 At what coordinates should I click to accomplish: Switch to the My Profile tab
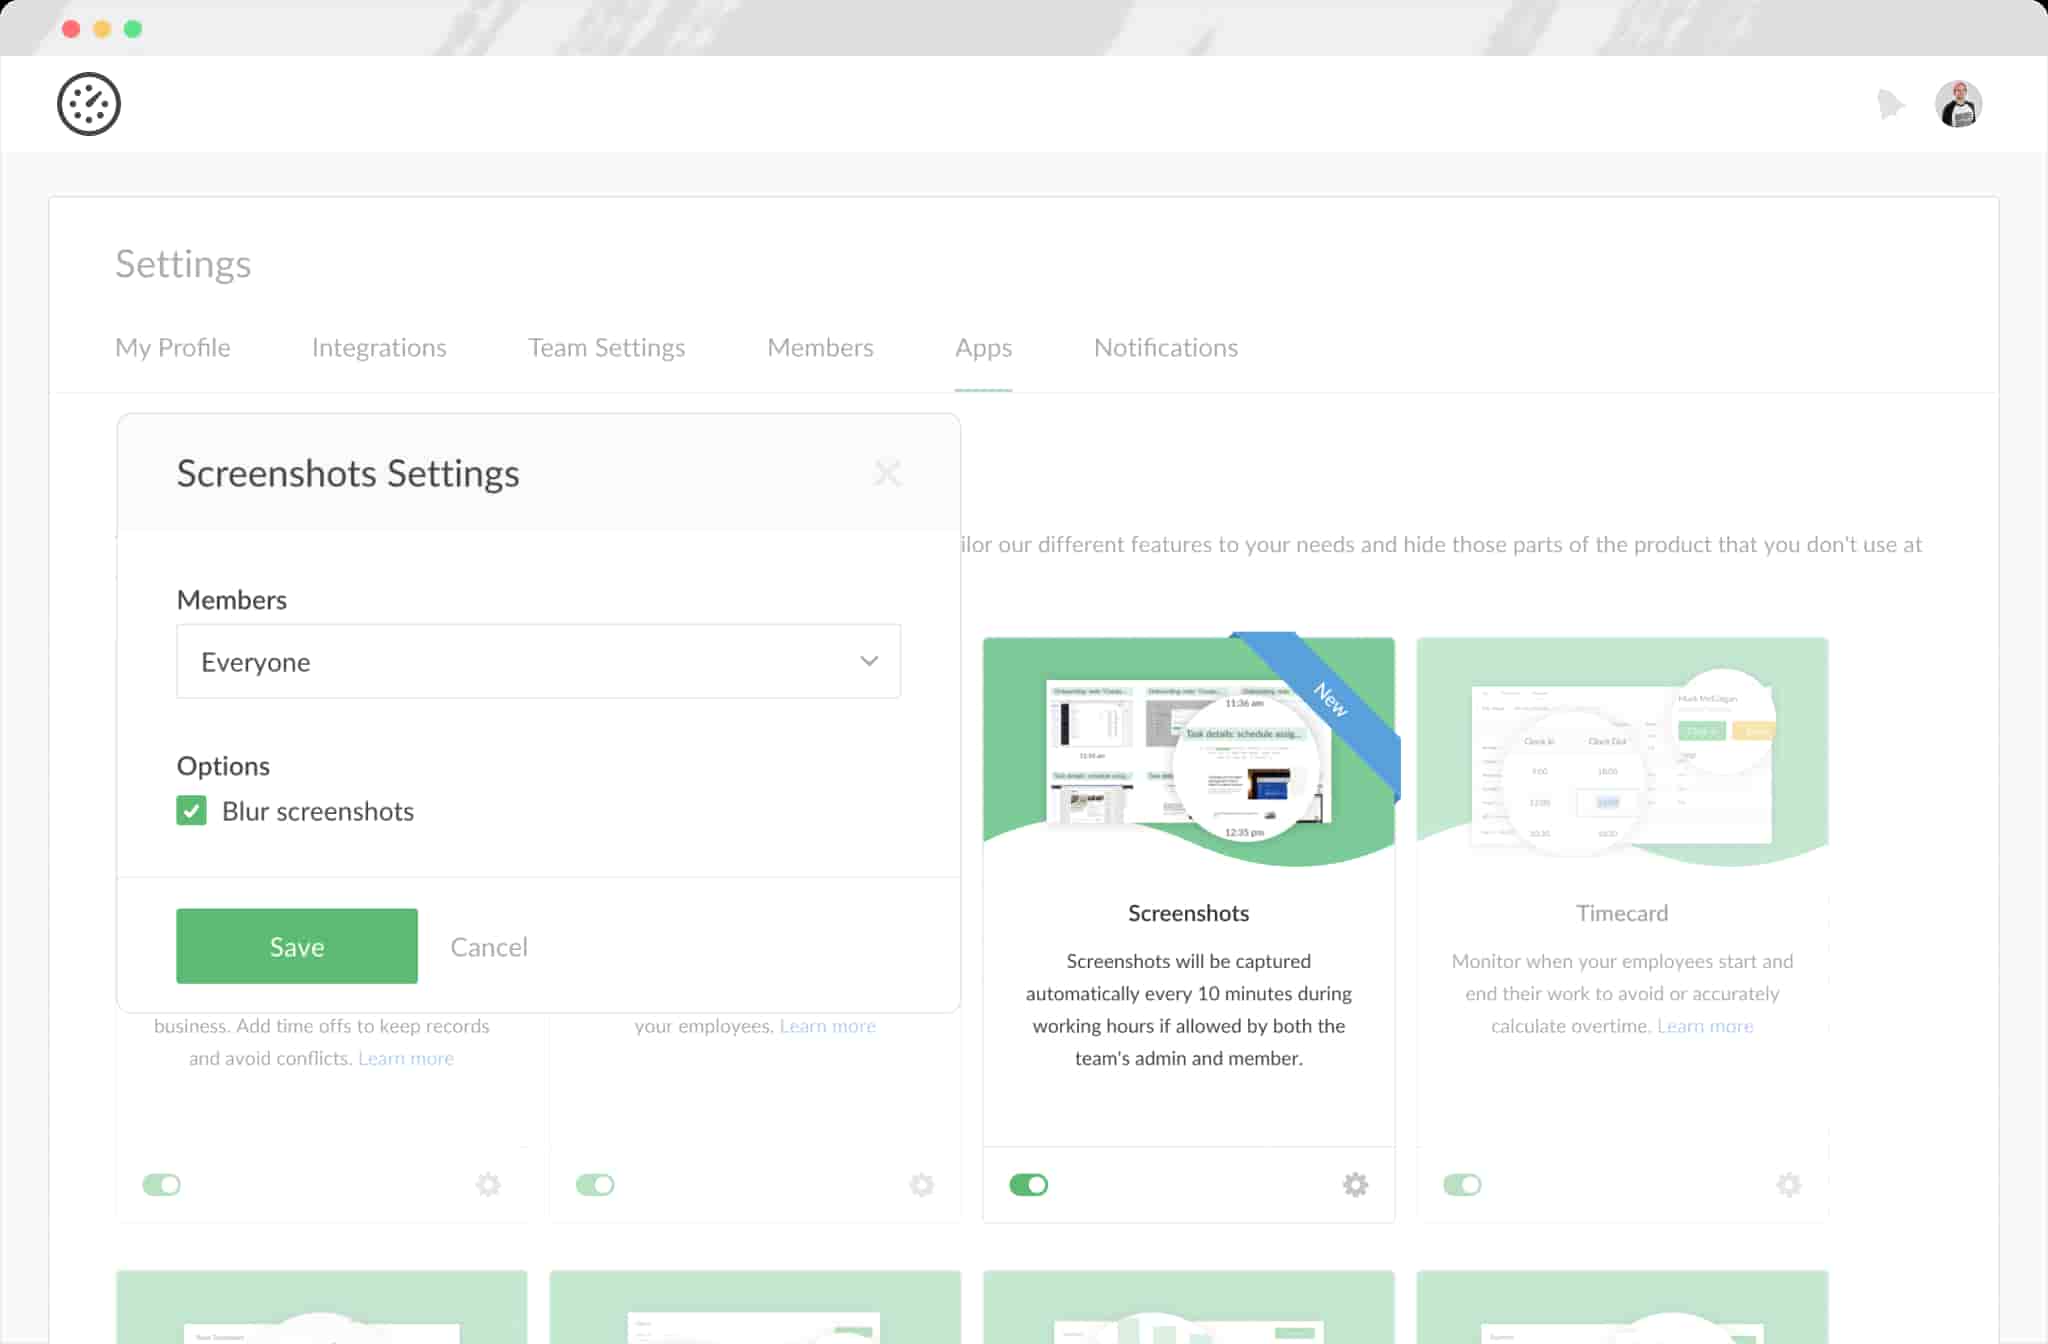coord(172,347)
